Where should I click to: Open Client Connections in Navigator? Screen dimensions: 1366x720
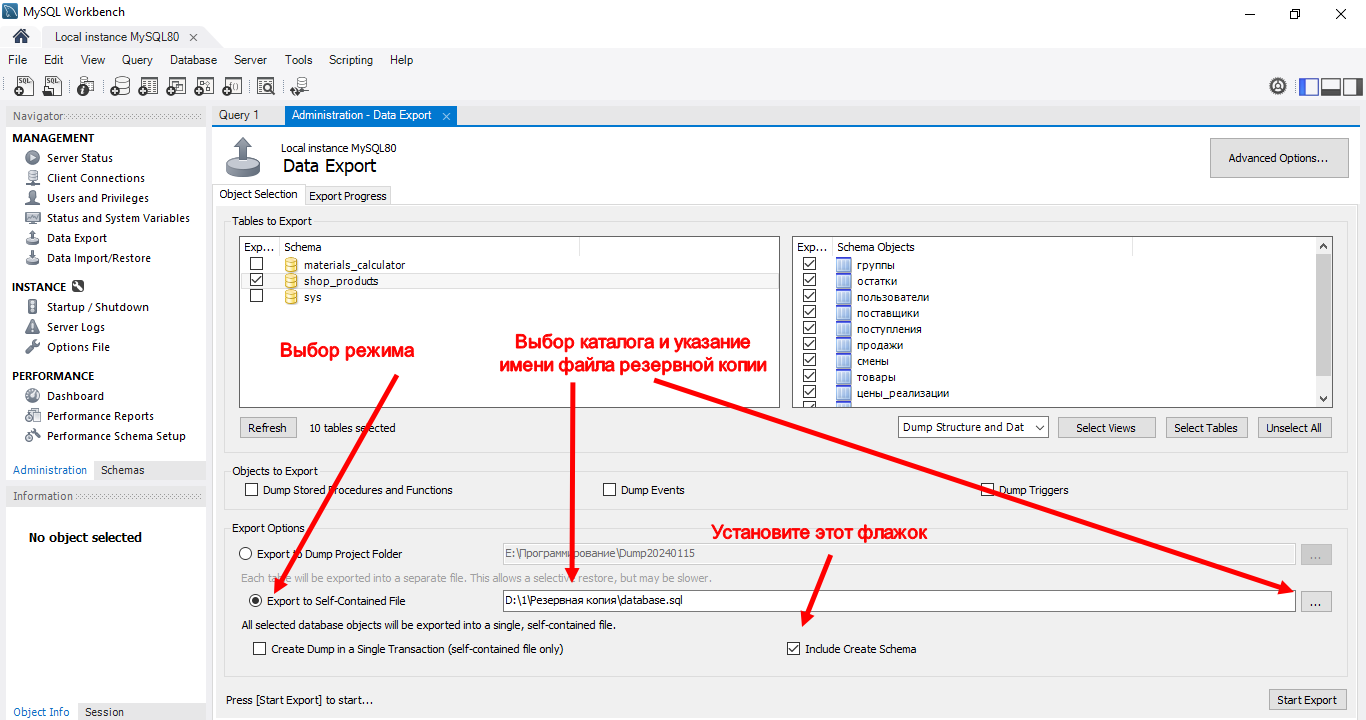coord(96,178)
